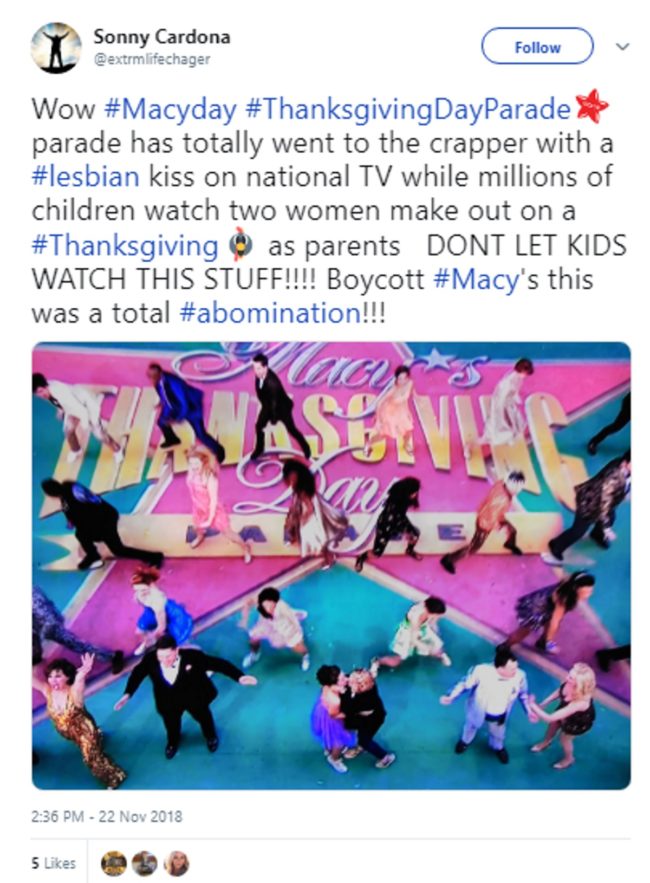
Task: Open the #Macy hashtag
Action: pyautogui.click(x=477, y=280)
